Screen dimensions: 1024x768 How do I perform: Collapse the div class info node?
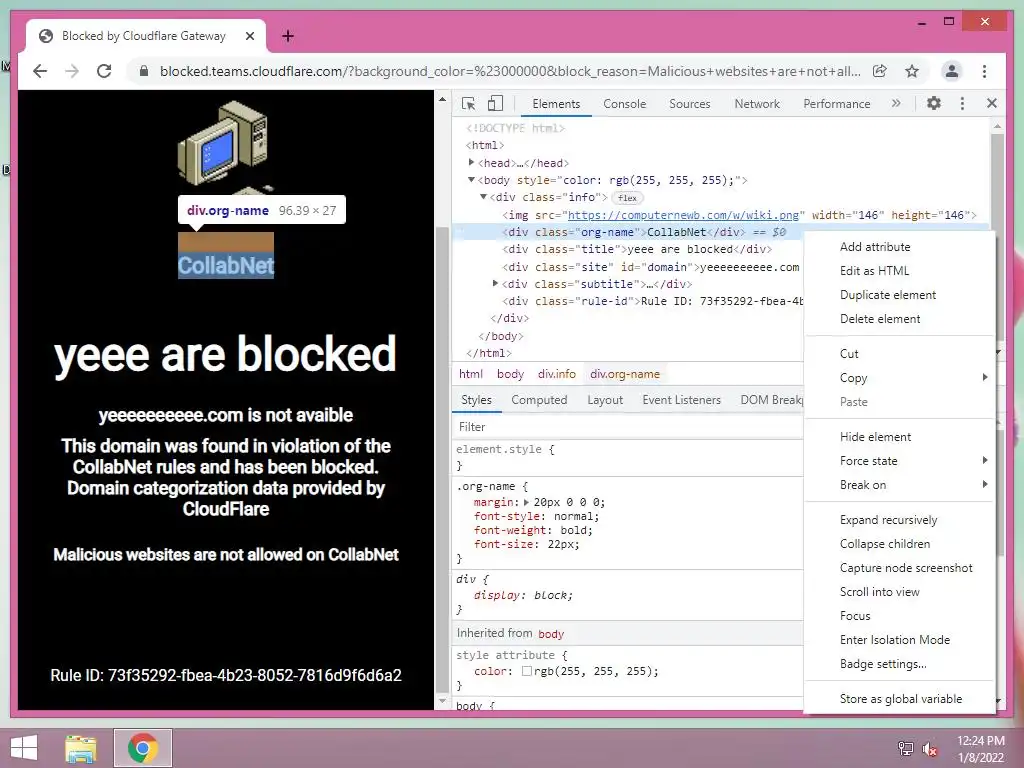(x=483, y=197)
